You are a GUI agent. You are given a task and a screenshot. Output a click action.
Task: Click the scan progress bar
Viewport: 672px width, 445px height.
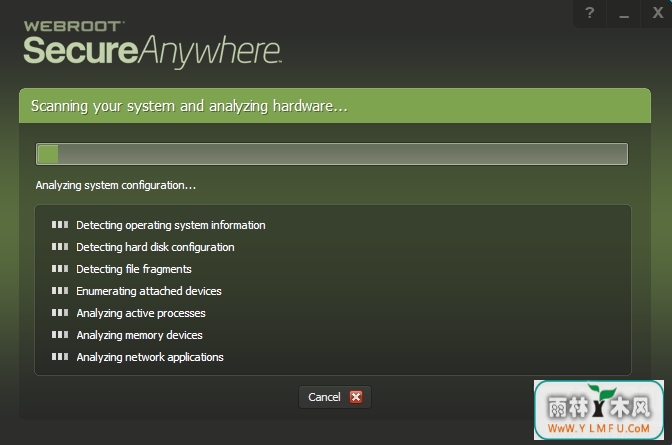[332, 154]
